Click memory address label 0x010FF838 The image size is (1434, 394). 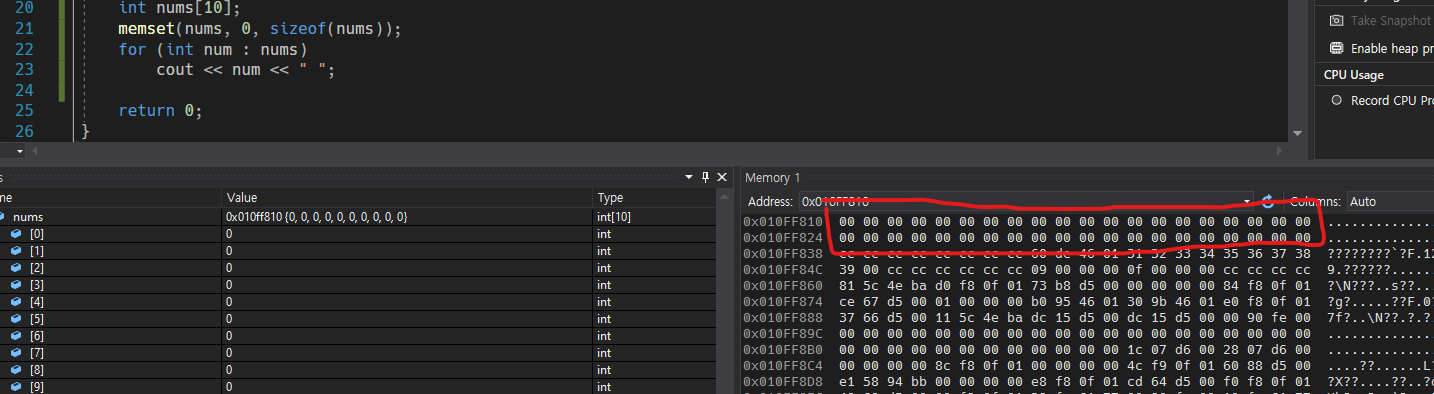click(x=782, y=254)
